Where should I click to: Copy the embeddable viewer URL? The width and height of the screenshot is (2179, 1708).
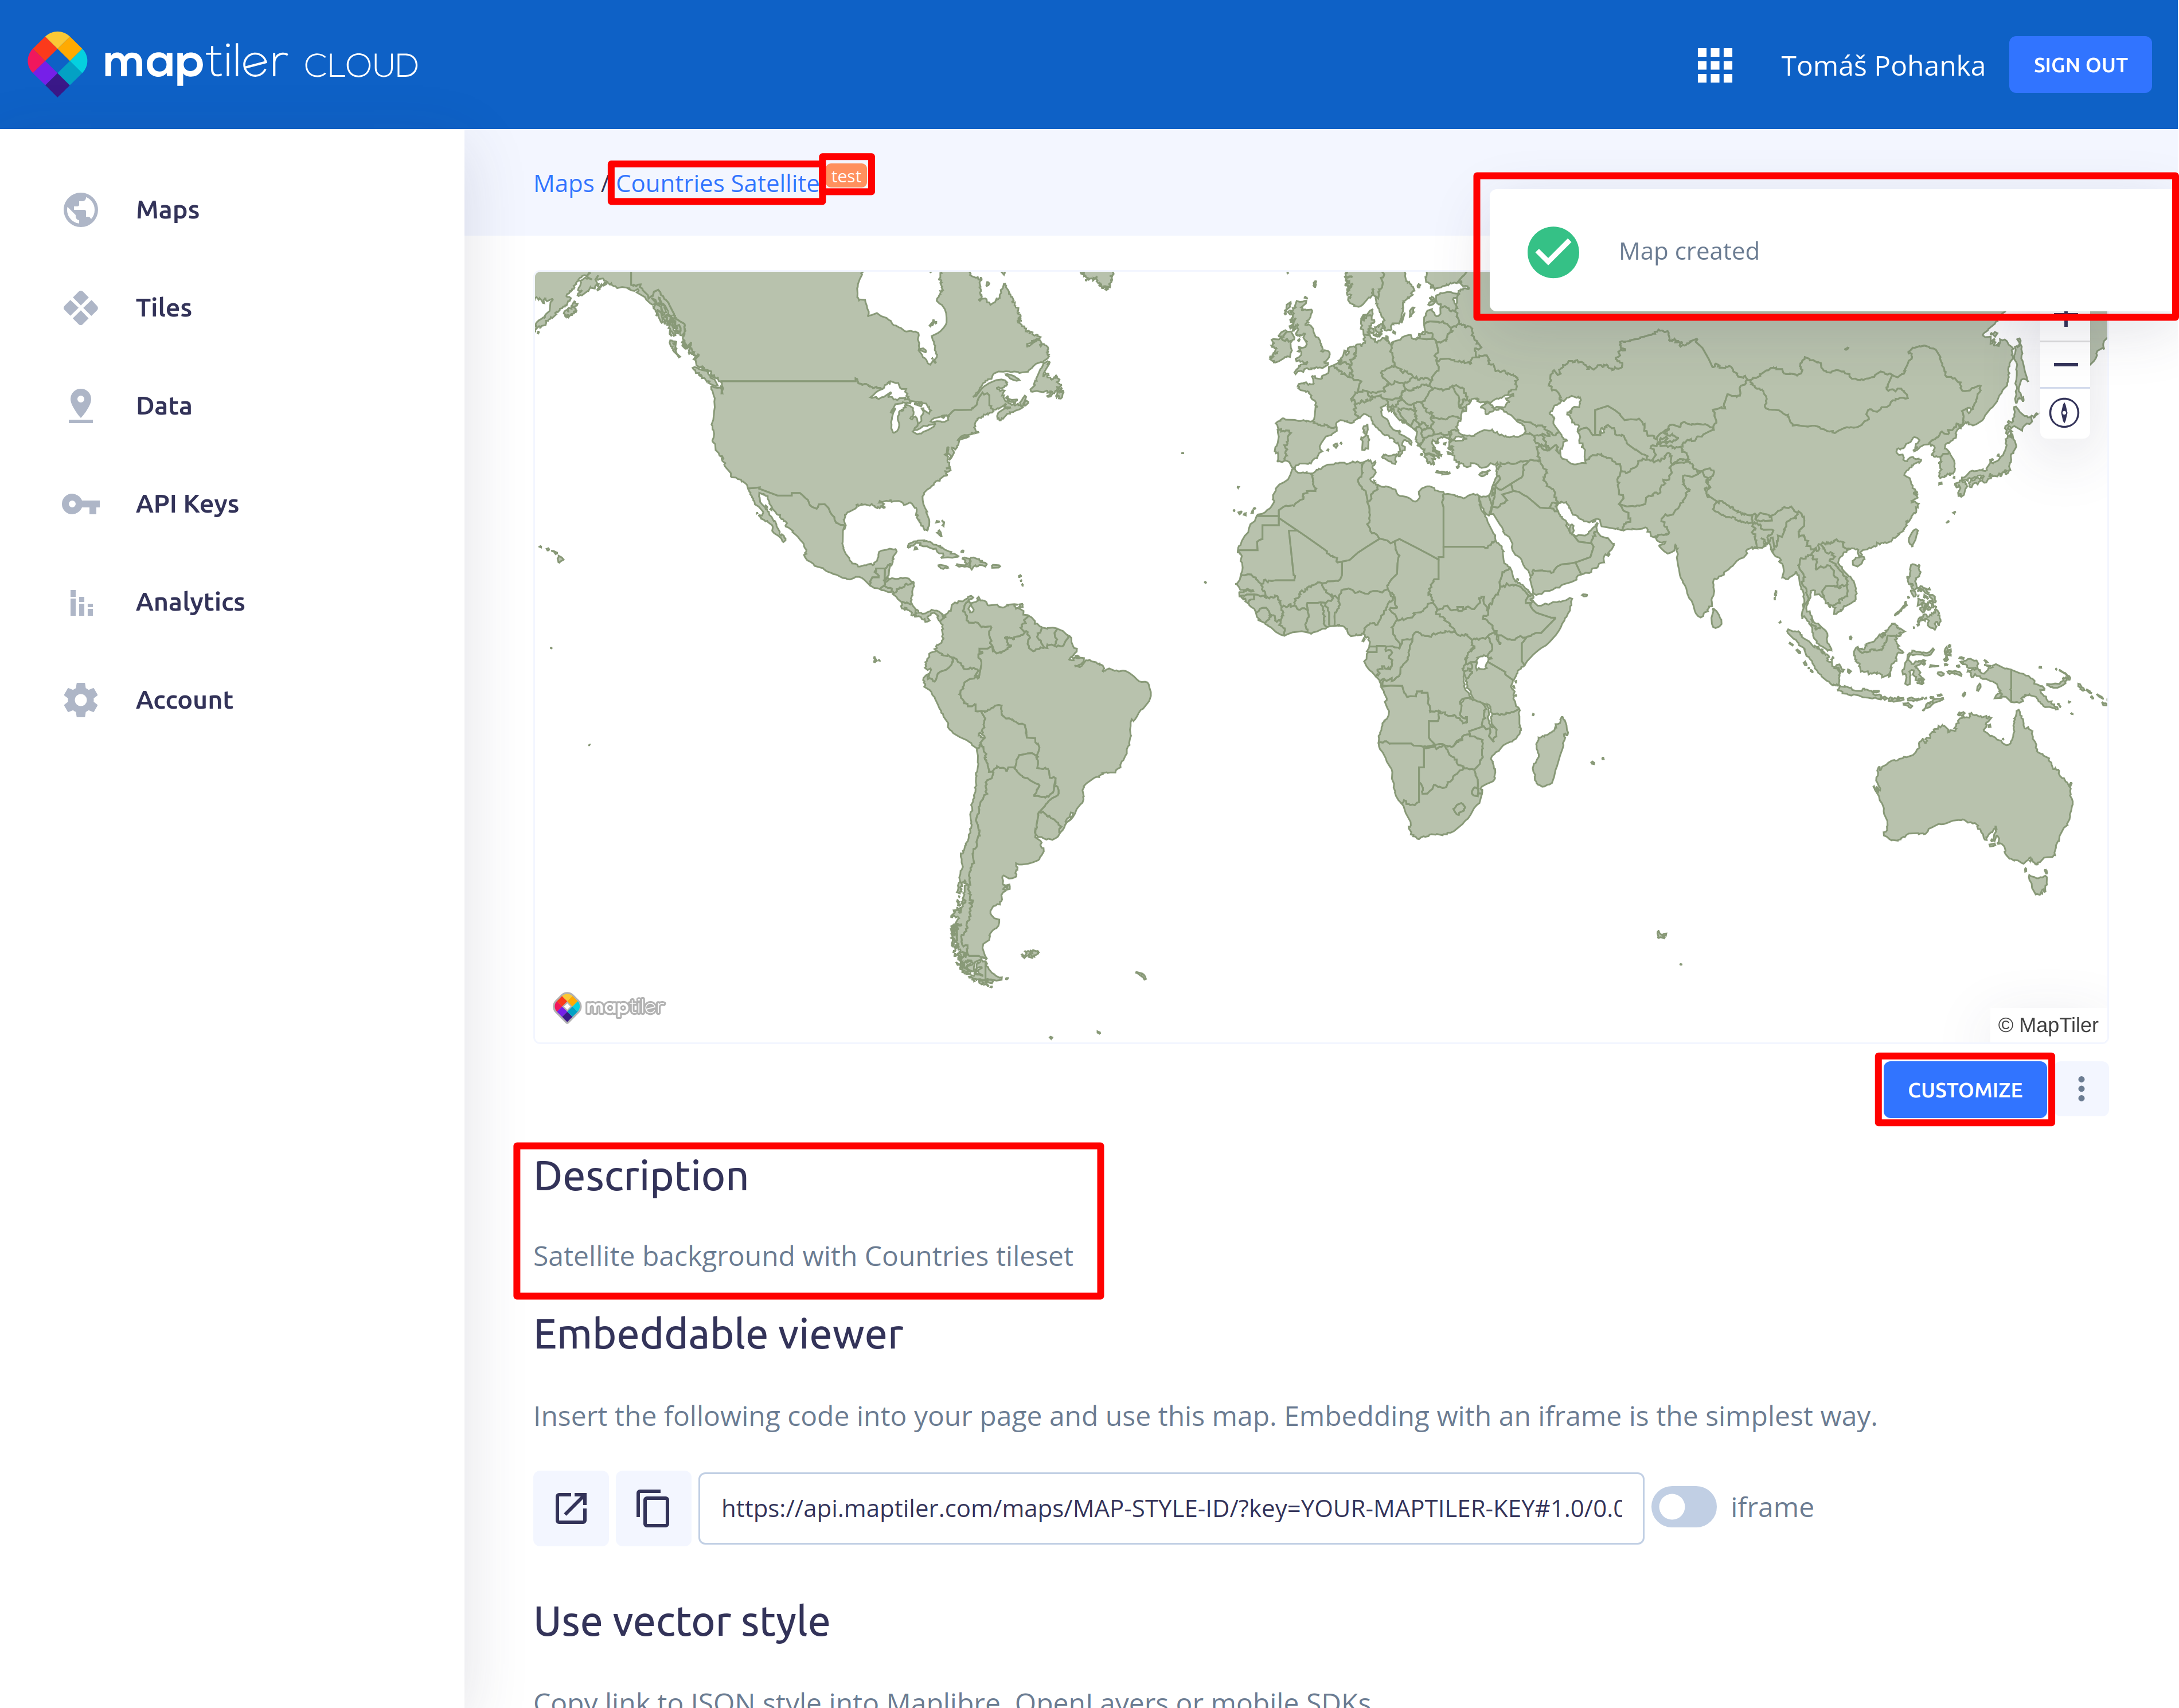click(653, 1508)
